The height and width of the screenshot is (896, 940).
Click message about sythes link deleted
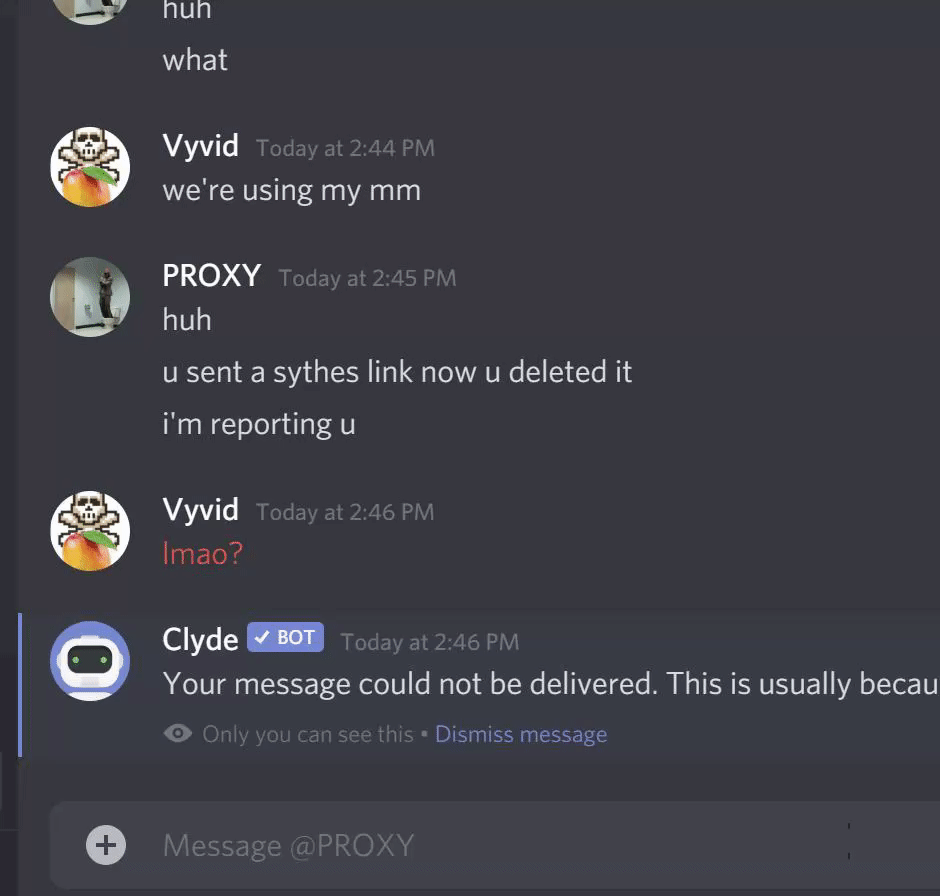(397, 372)
